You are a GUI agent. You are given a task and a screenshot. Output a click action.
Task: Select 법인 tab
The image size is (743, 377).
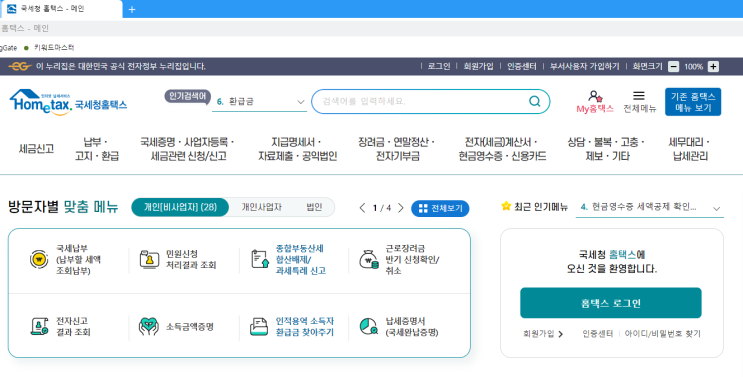pyautogui.click(x=314, y=207)
